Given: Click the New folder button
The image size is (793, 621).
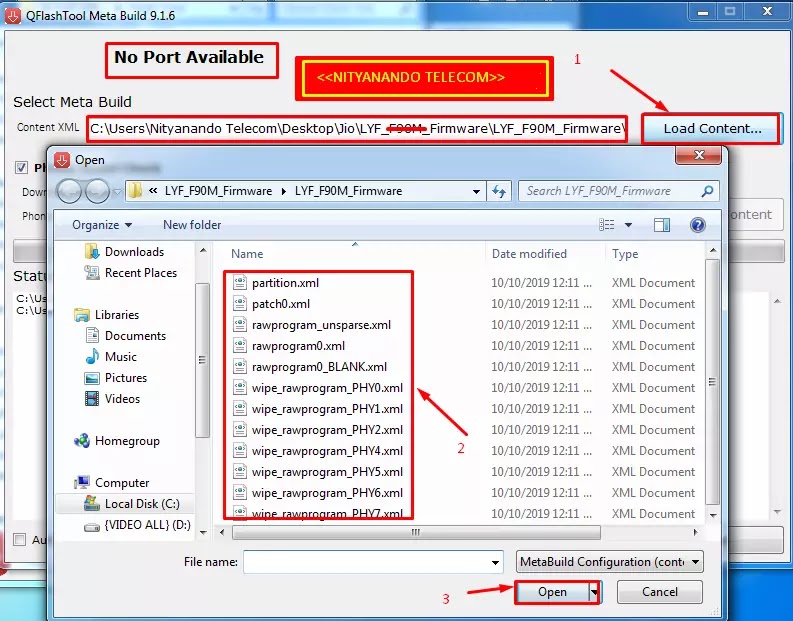Looking at the screenshot, I should [192, 225].
